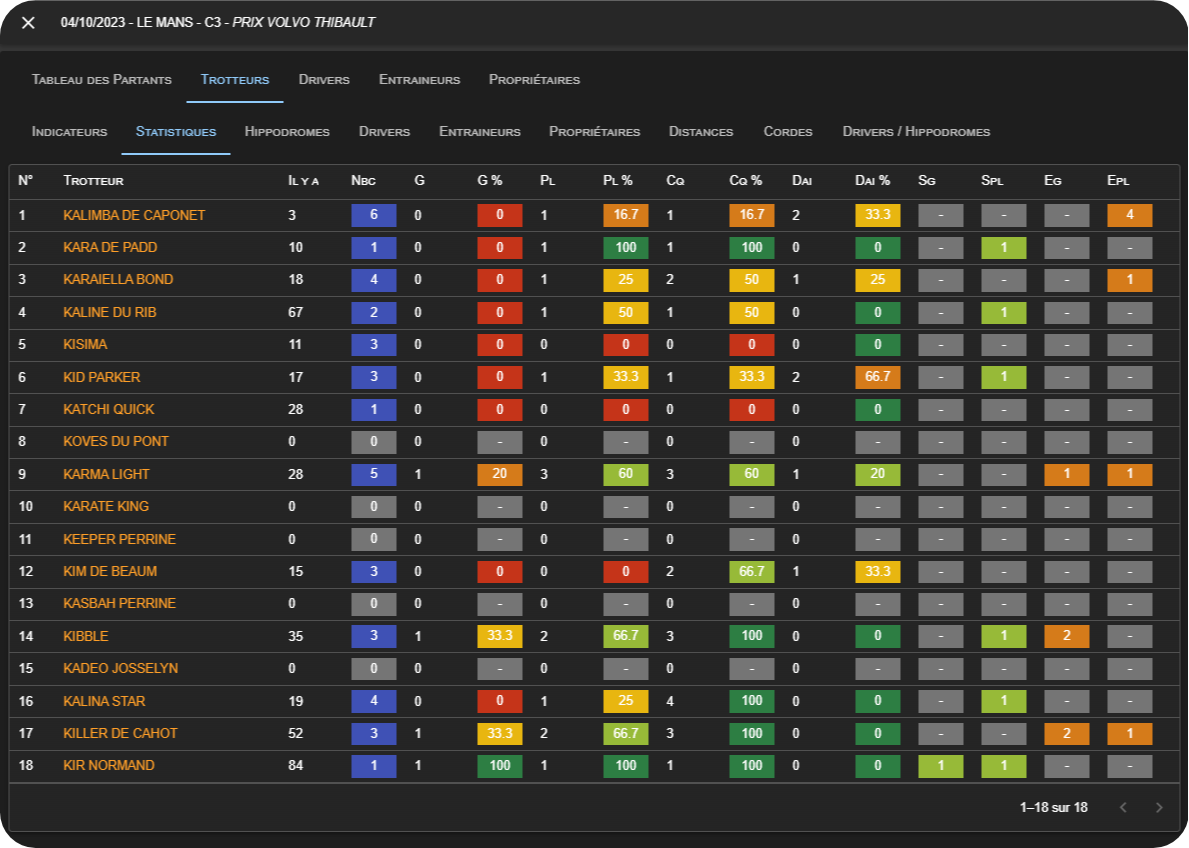Open the horse link Karma Light
Image resolution: width=1189 pixels, height=848 pixels.
coord(106,474)
